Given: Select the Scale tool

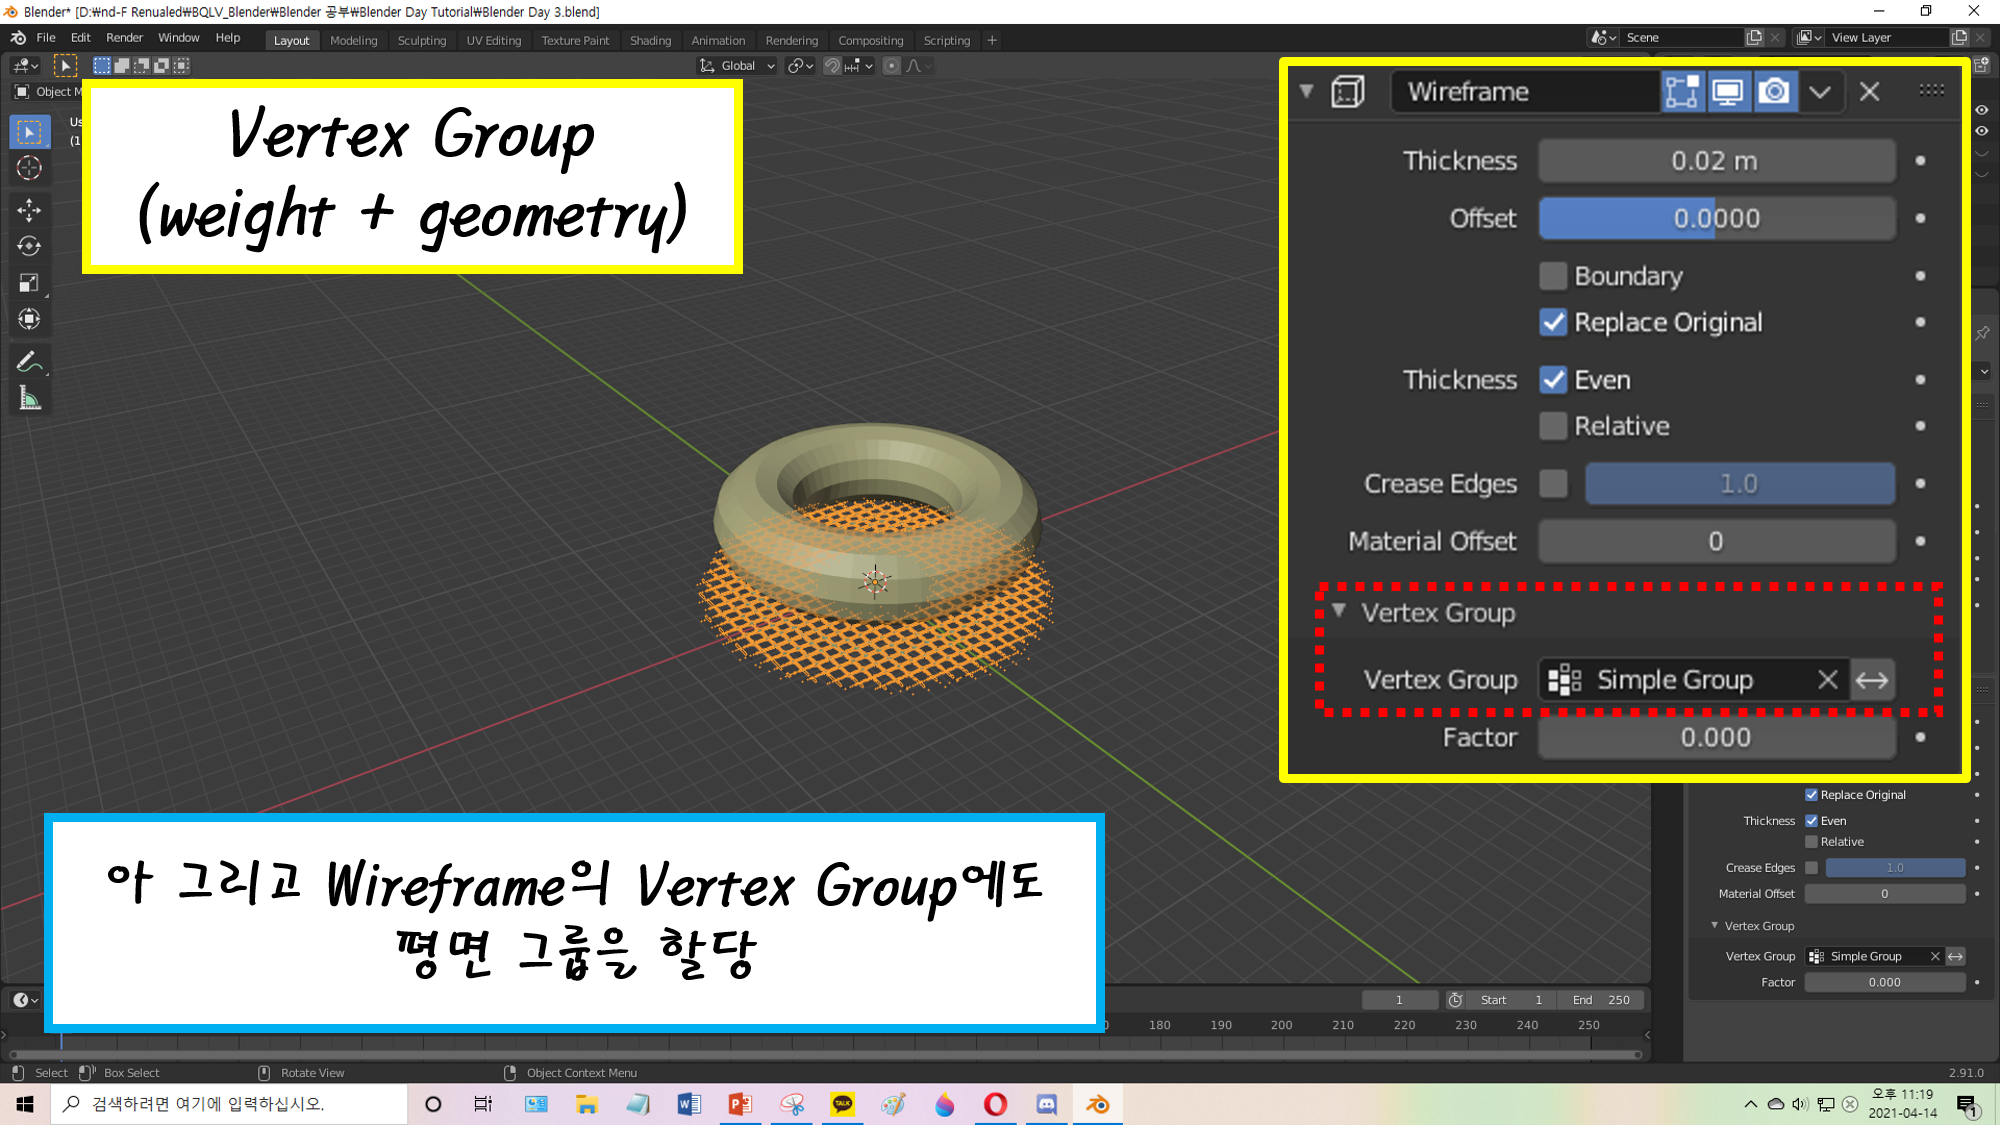Looking at the screenshot, I should click(x=29, y=283).
